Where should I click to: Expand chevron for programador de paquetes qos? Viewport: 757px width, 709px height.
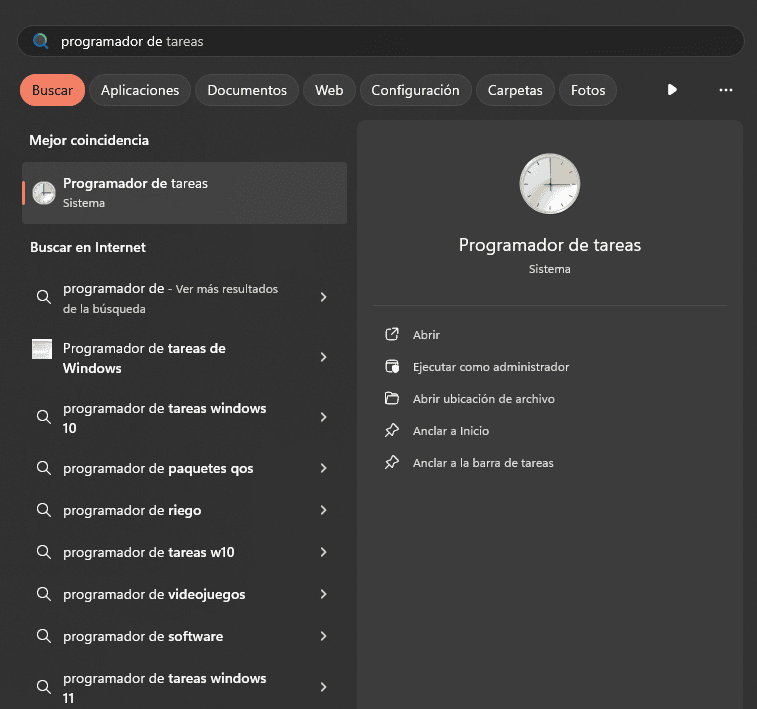(323, 468)
